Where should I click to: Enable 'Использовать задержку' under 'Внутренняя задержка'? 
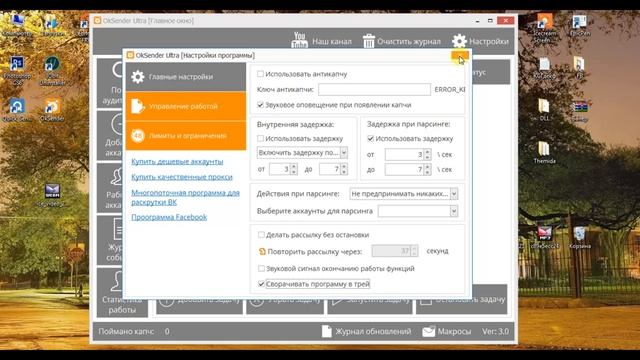[260, 138]
